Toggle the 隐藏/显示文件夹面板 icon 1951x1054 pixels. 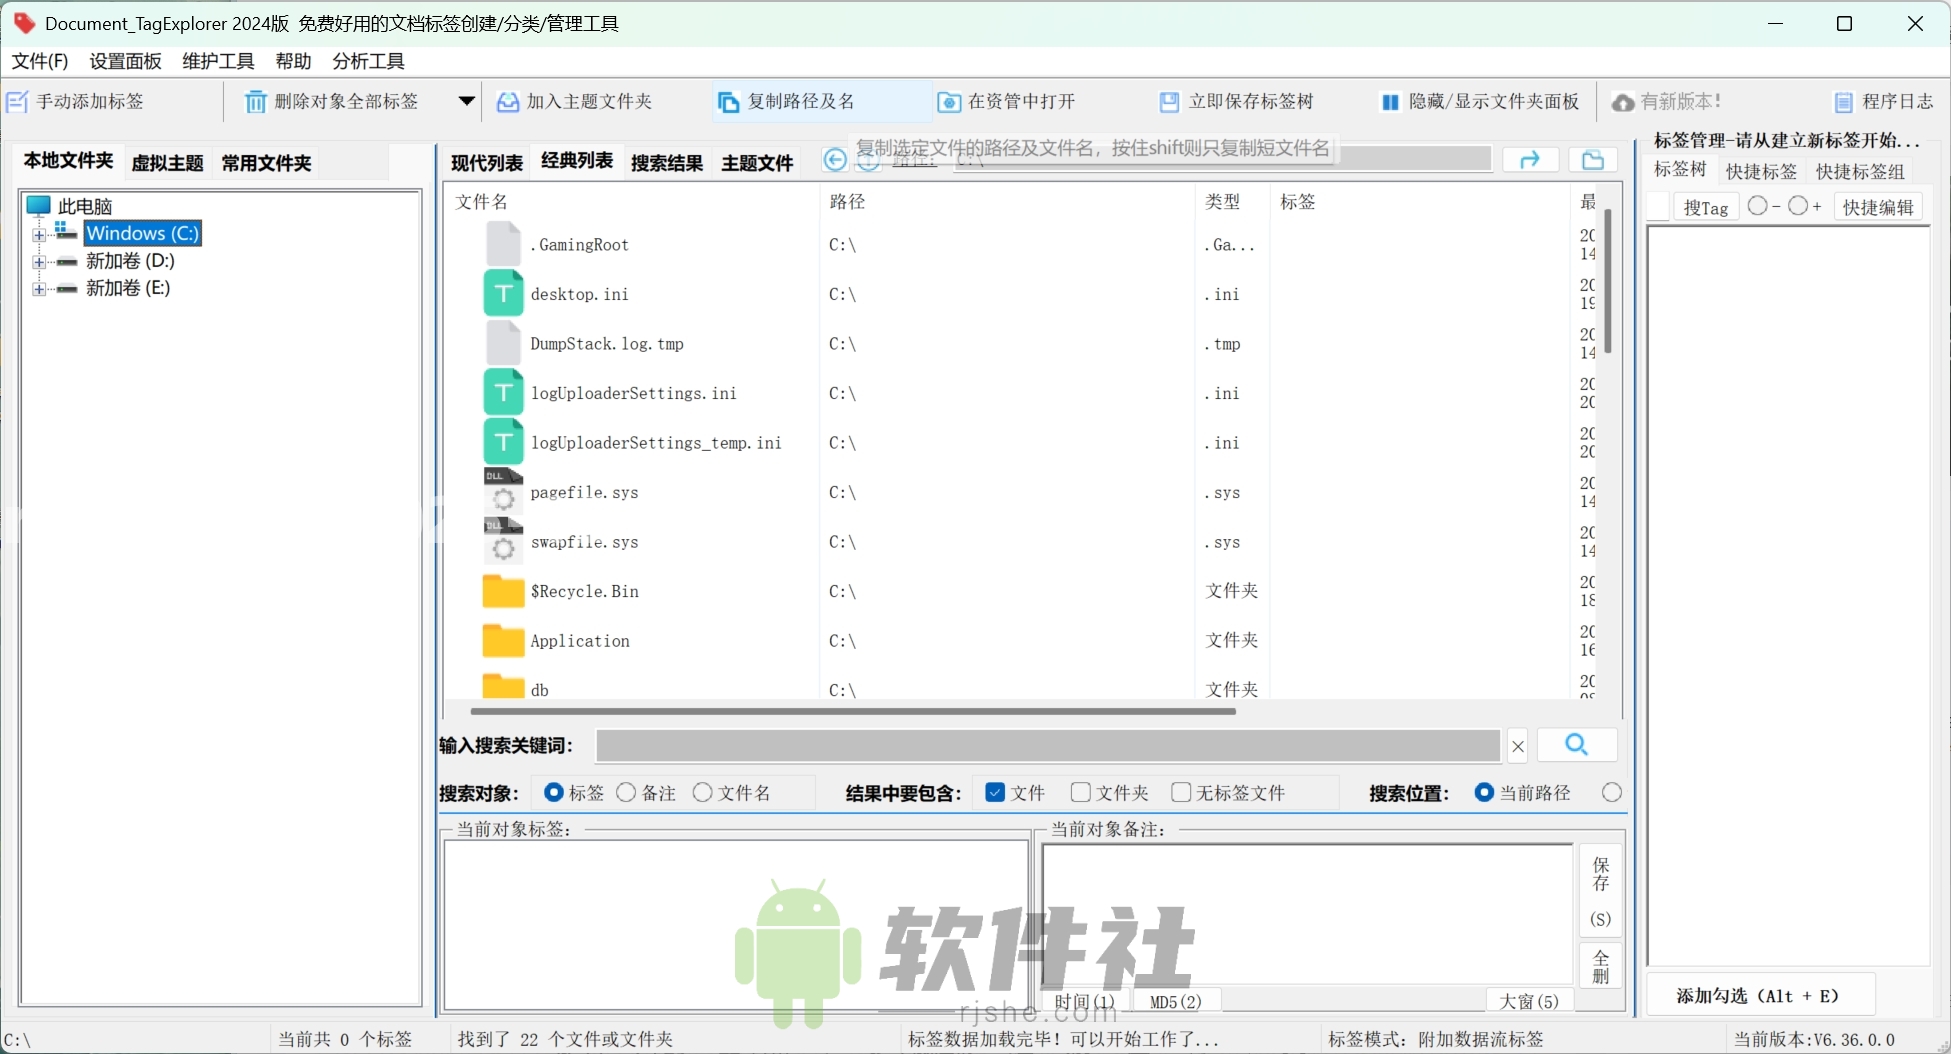click(x=1390, y=101)
